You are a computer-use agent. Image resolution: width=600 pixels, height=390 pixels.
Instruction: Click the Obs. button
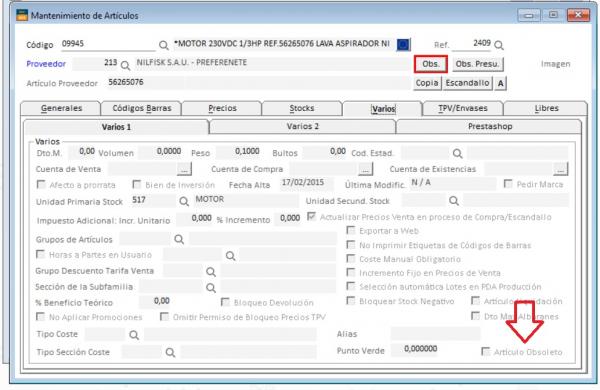(x=431, y=64)
